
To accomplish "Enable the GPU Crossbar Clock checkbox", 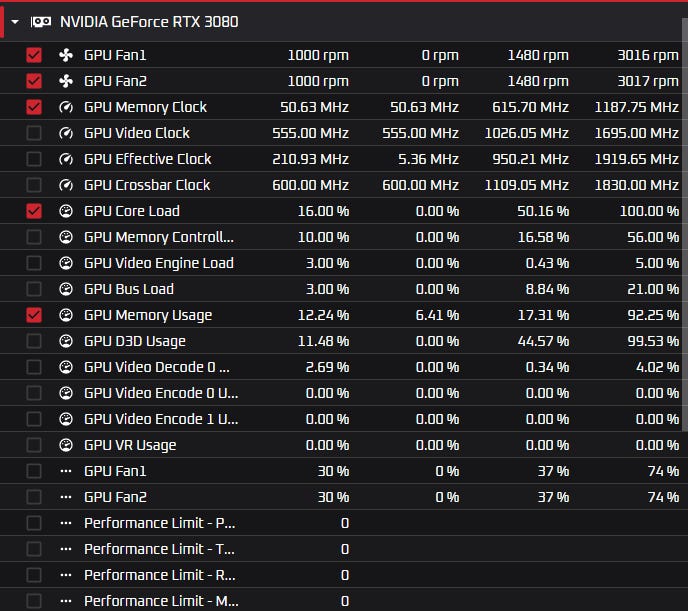I will (x=34, y=185).
